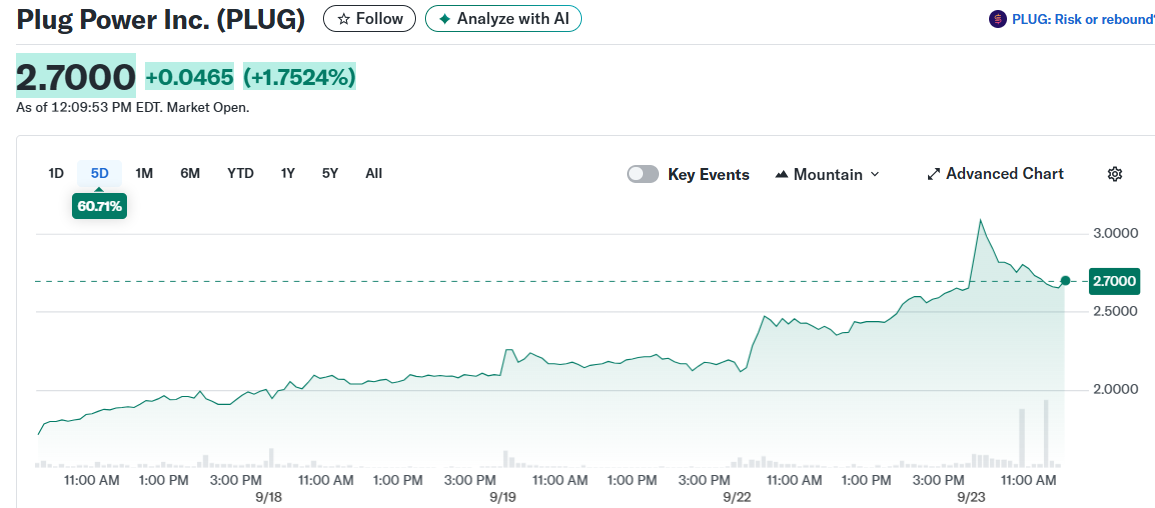Click the chart settings gear icon
Screen dimensions: 1155x508
[x=1114, y=174]
